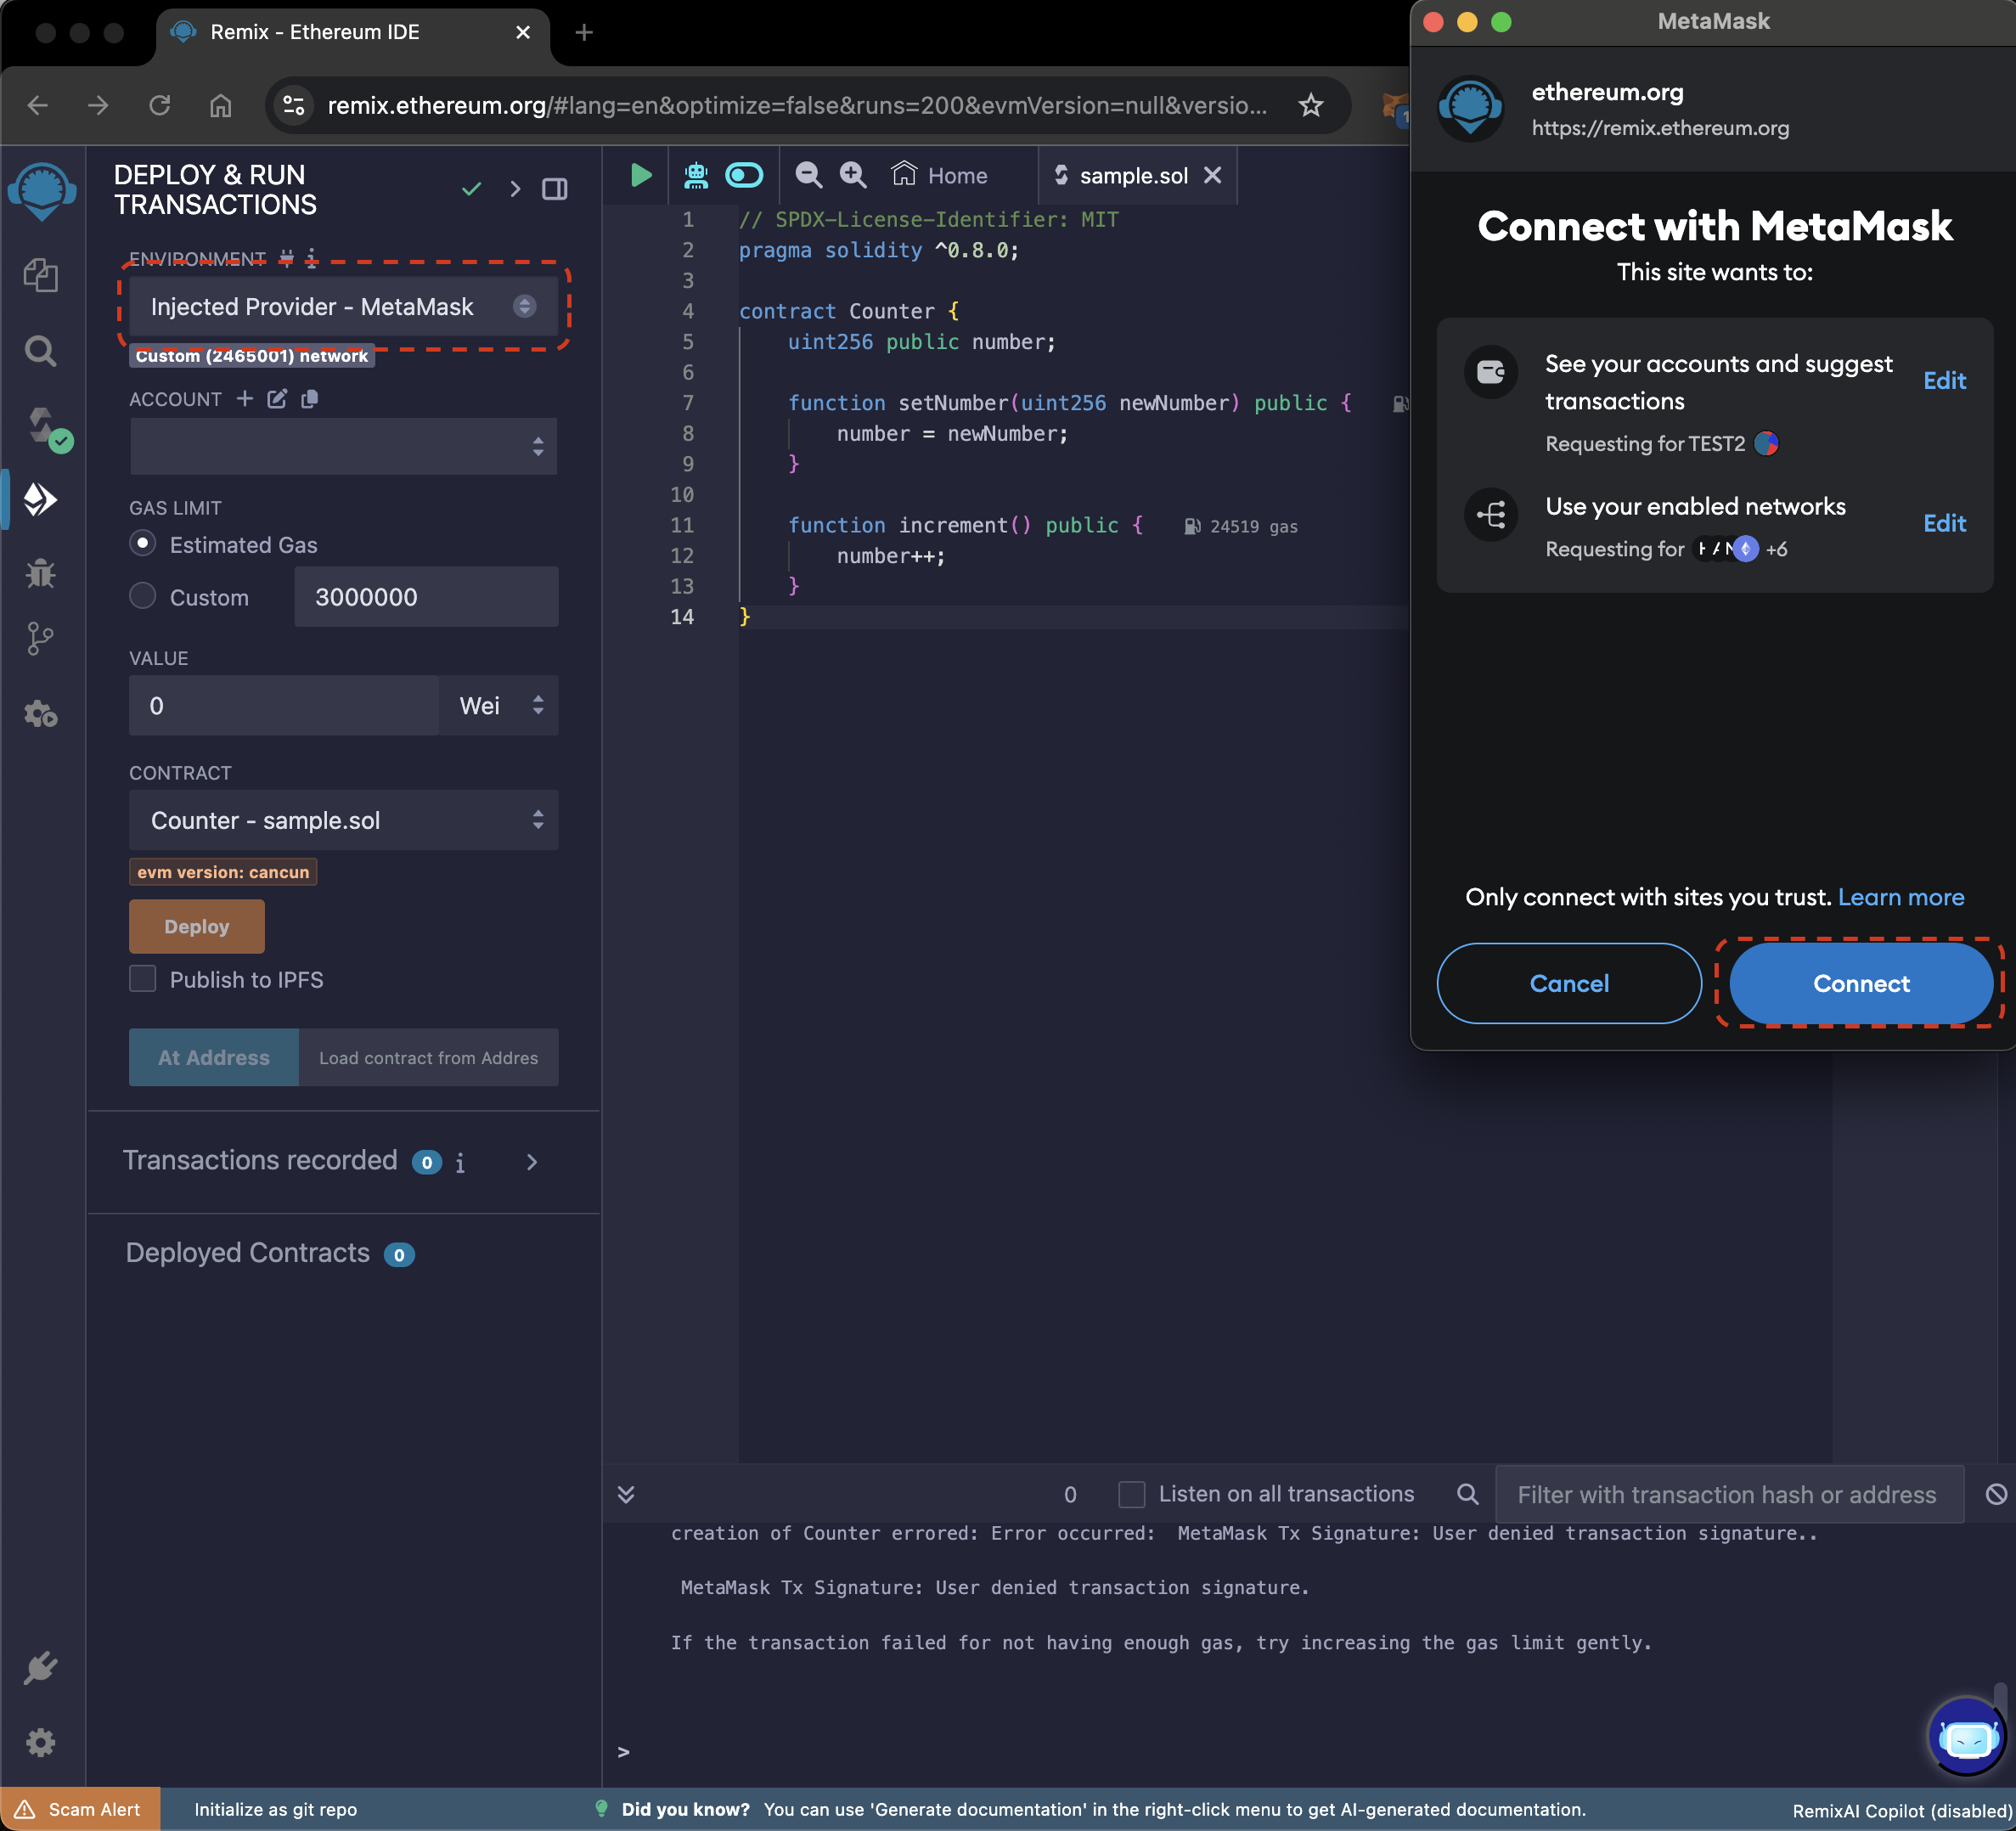Click the green Run script play icon

click(x=641, y=176)
